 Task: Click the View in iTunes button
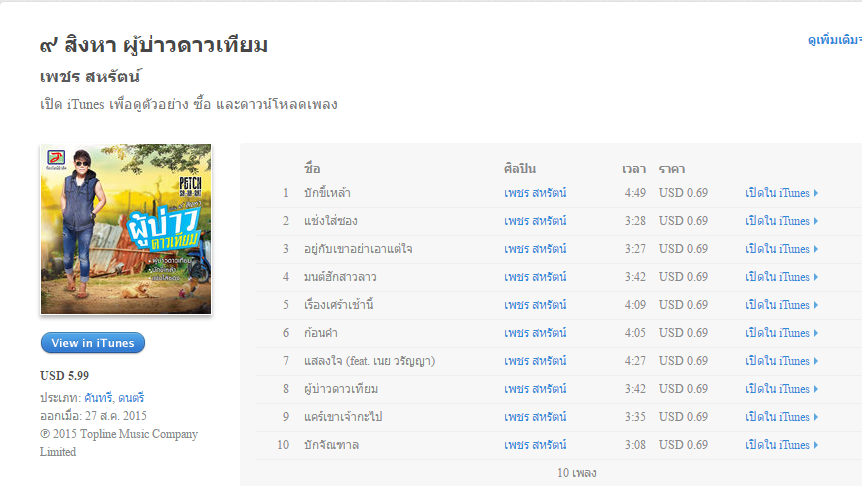(93, 343)
